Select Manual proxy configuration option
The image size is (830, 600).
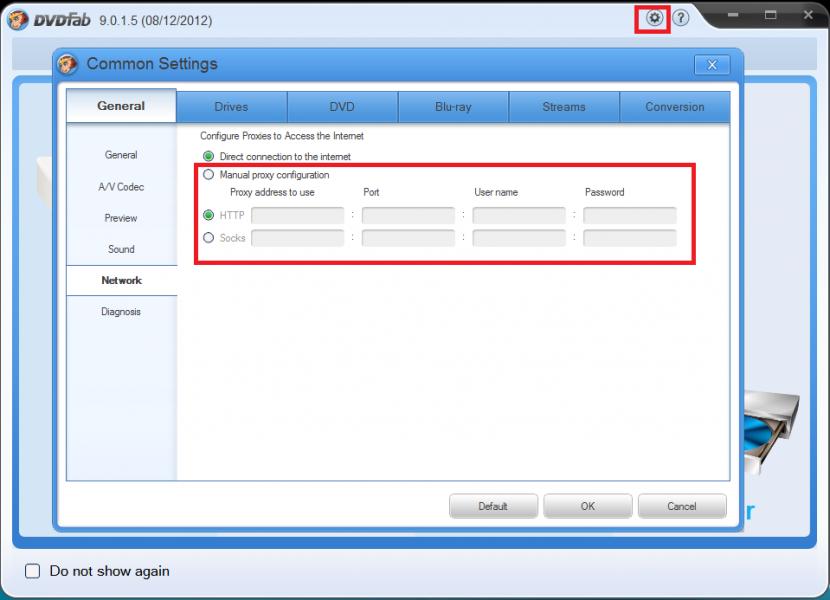tap(209, 174)
